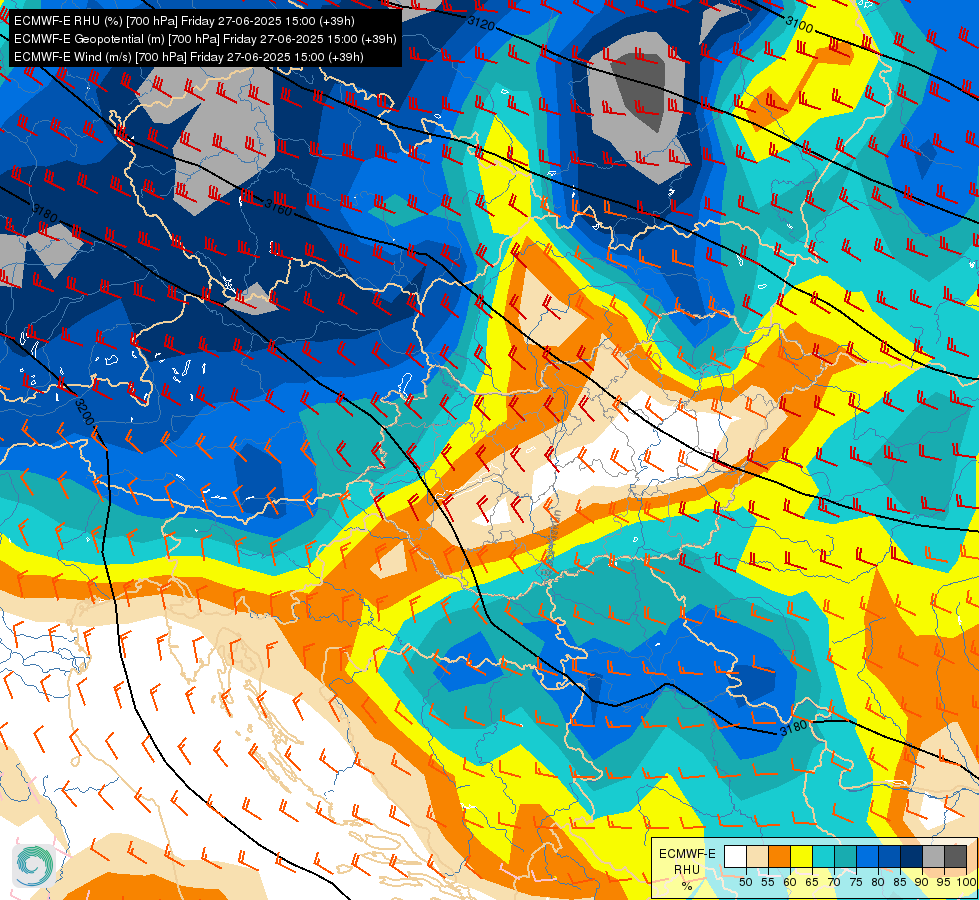Pick the navy 85–90 legend swatch

coord(912,856)
